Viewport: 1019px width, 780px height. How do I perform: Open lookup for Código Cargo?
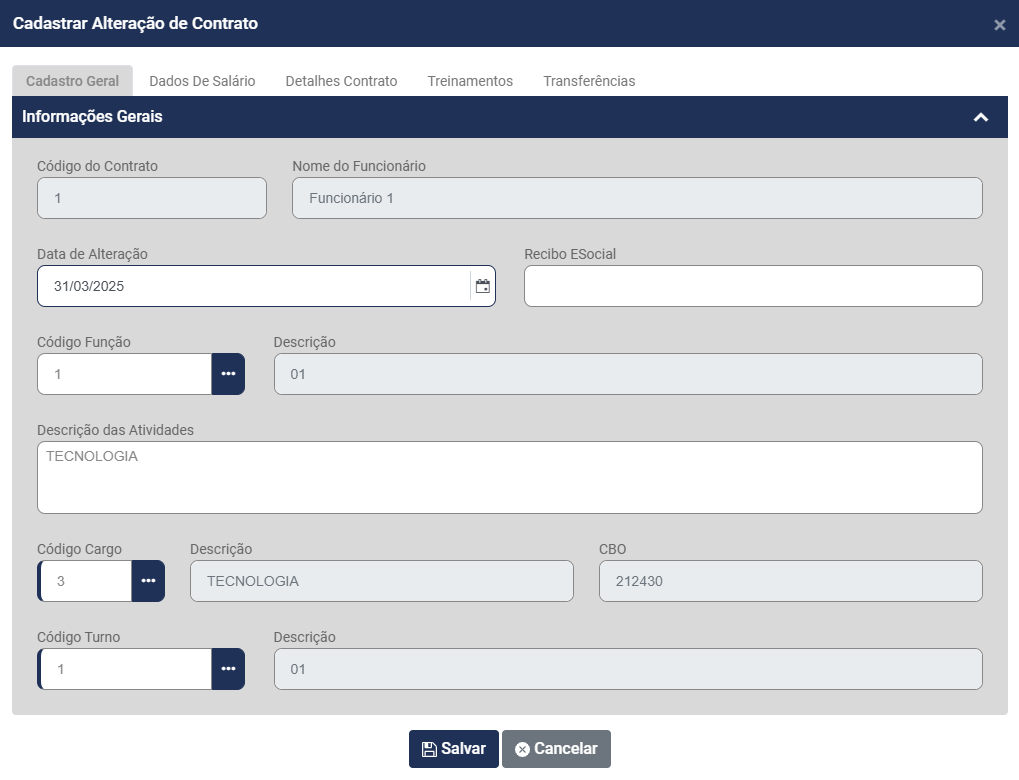tap(148, 581)
